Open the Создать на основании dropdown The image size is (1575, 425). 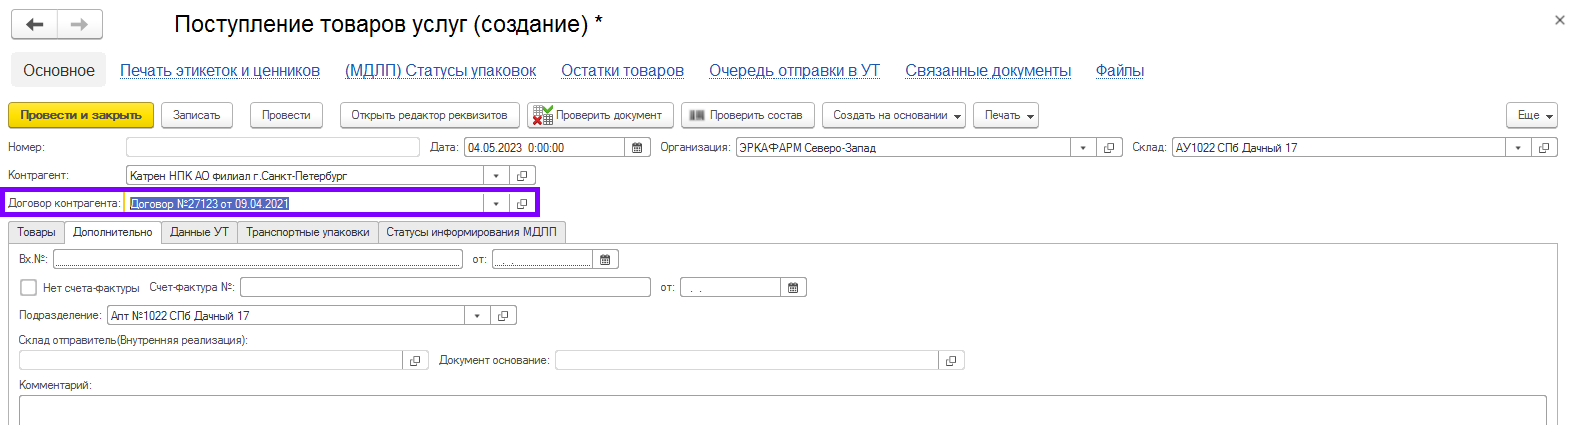(x=893, y=116)
